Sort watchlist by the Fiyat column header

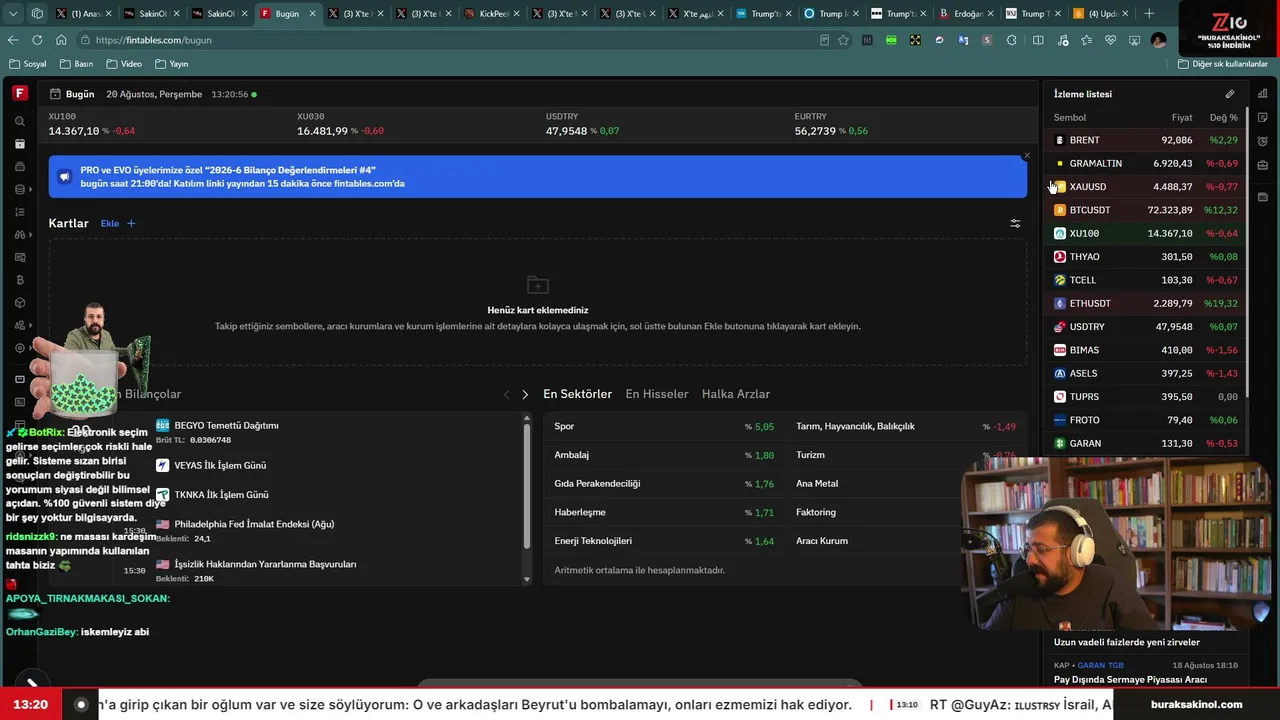tap(1182, 118)
